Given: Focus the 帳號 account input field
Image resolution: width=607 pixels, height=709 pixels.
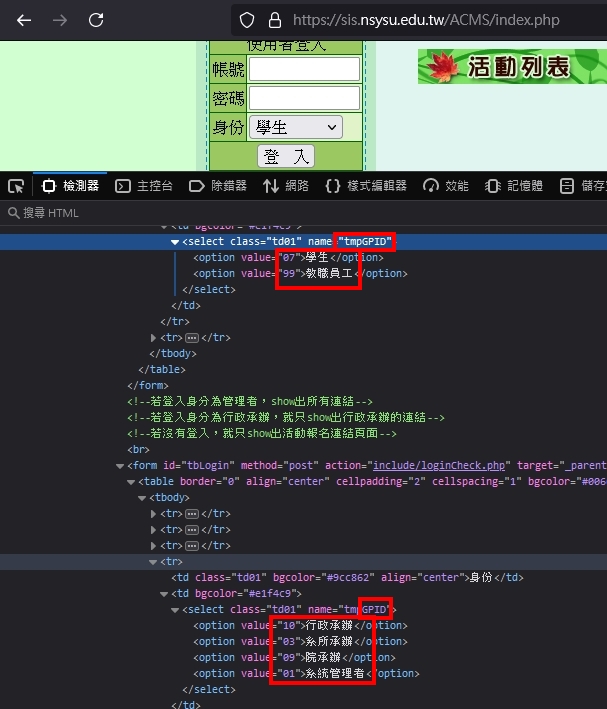Looking at the screenshot, I should (x=304, y=69).
